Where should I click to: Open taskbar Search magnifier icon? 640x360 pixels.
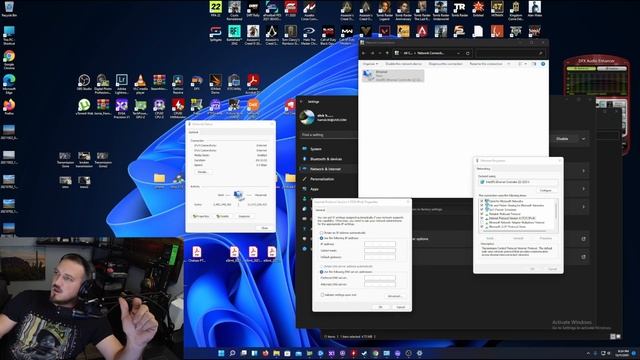(232, 353)
